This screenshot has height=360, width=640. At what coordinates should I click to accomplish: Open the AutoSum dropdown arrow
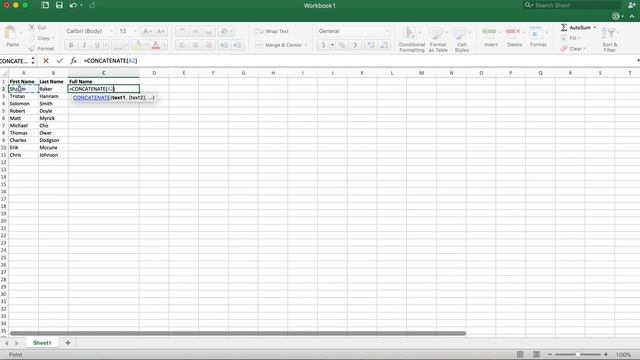(x=595, y=27)
